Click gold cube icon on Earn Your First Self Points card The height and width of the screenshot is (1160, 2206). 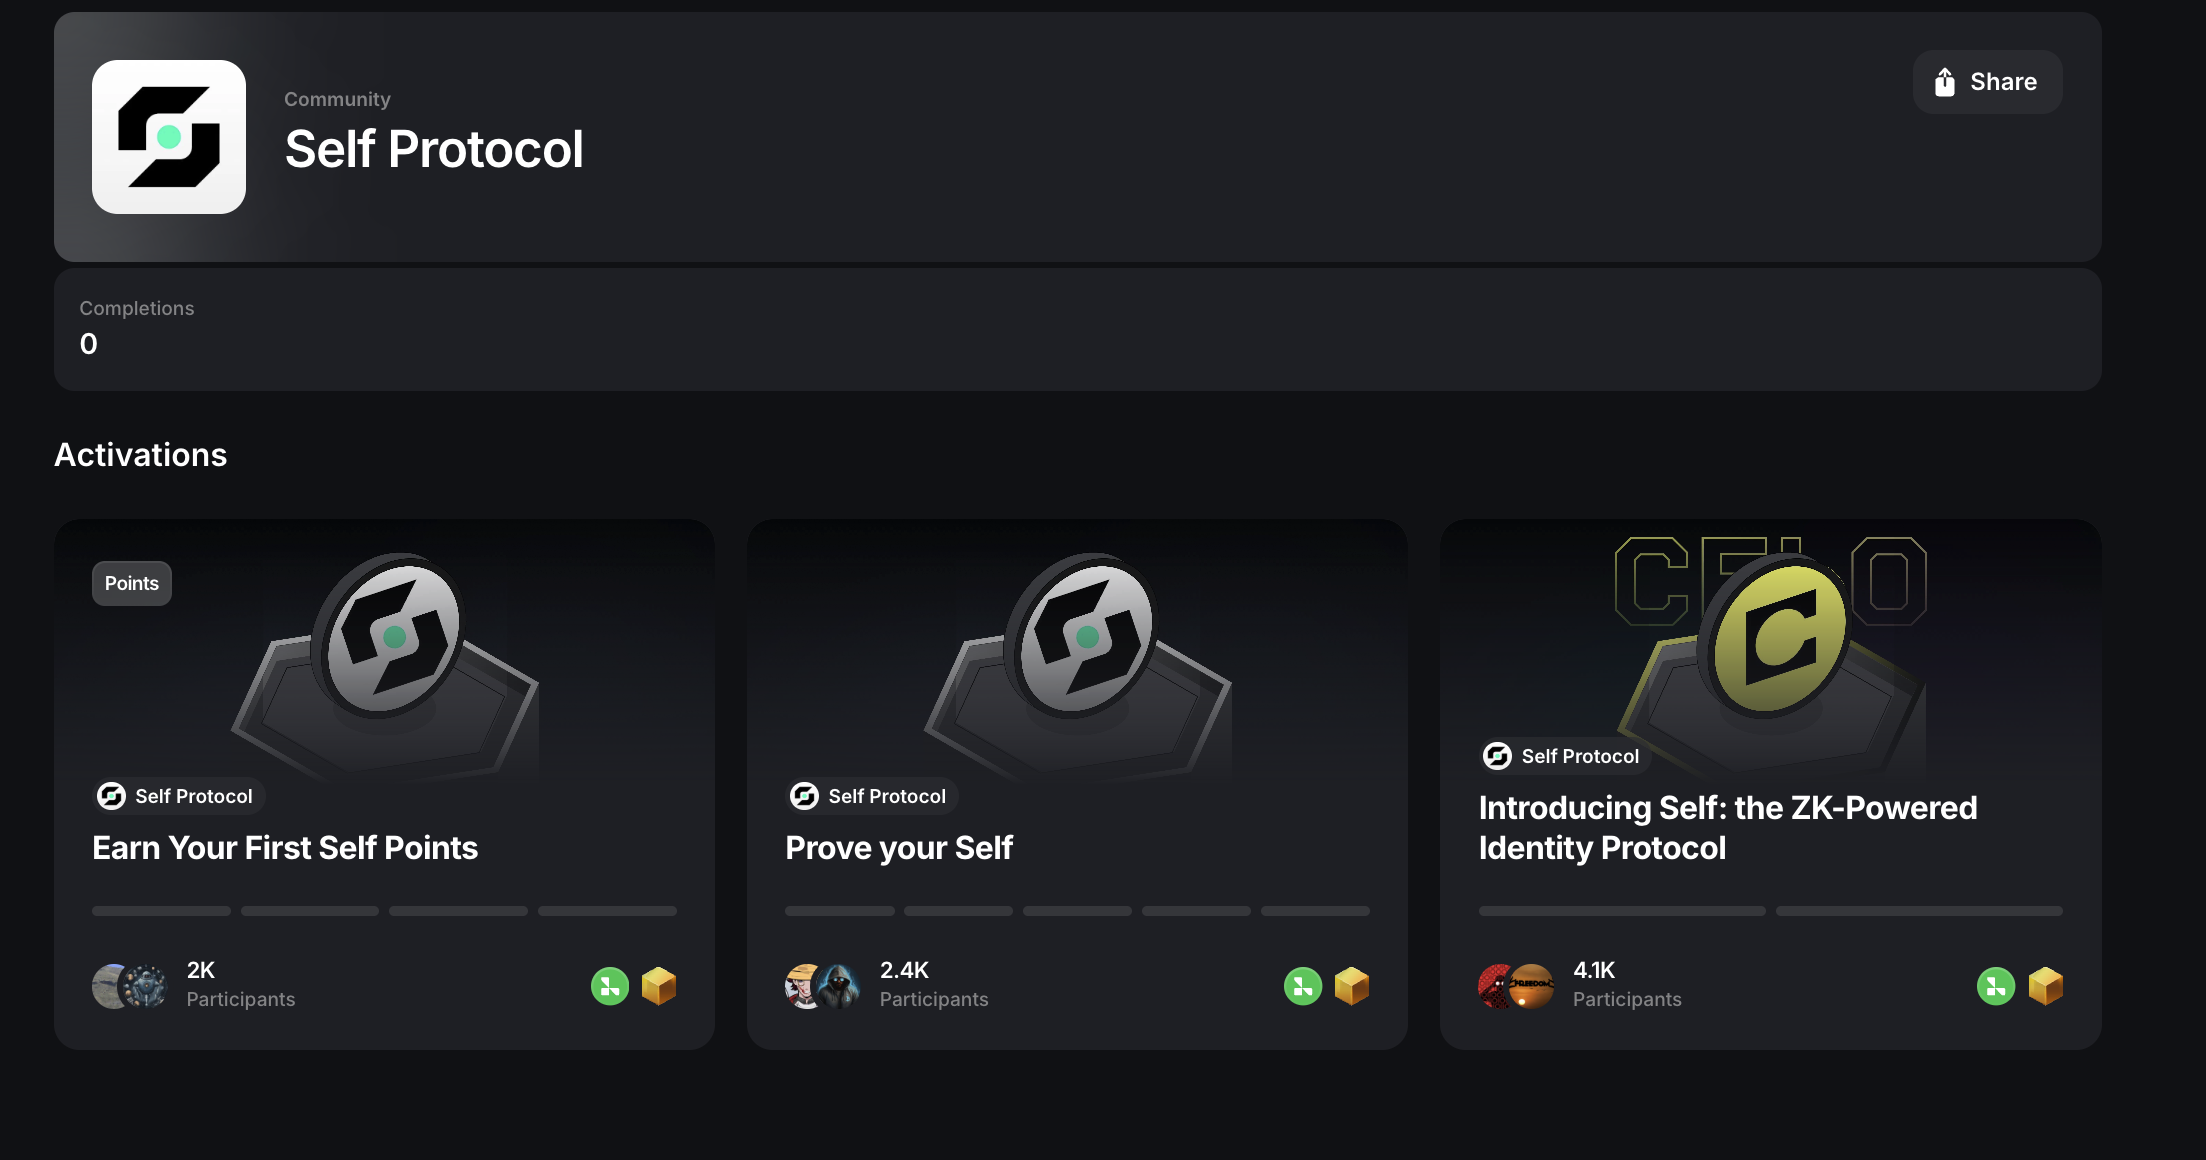pos(659,986)
